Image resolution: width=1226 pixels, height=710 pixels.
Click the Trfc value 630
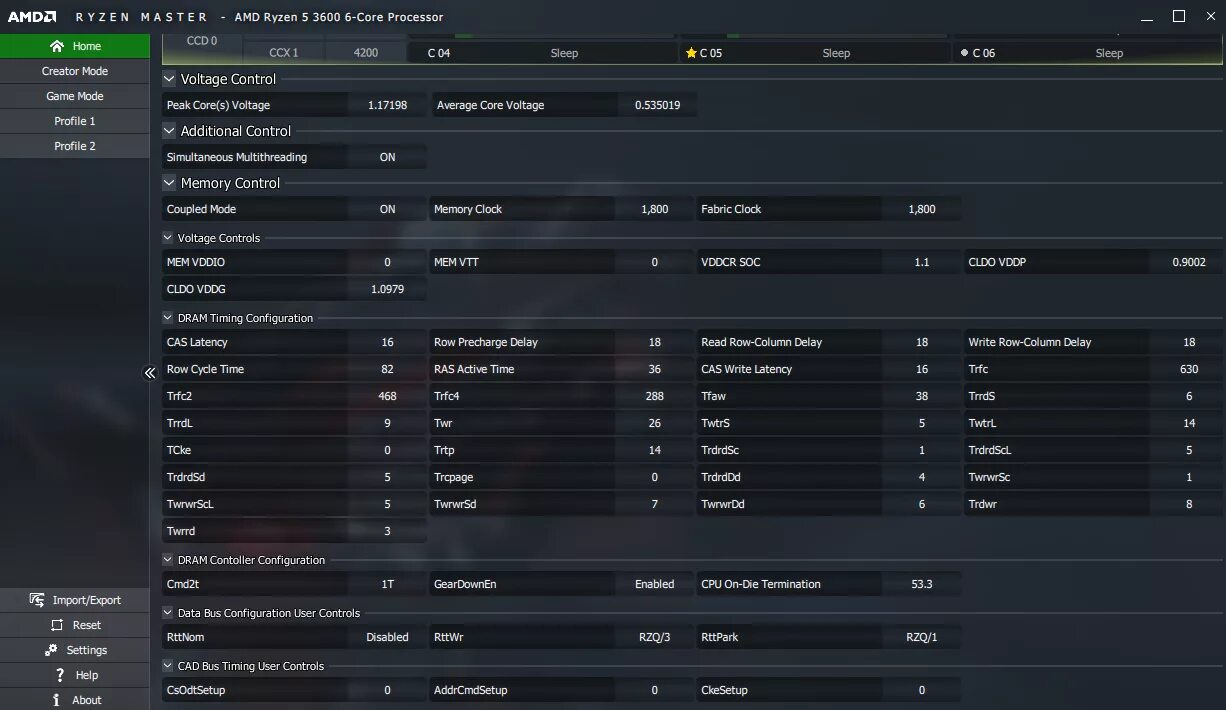[x=1188, y=369]
